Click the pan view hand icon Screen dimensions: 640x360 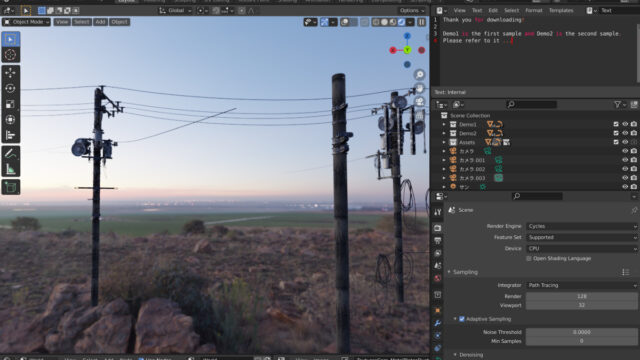(419, 88)
